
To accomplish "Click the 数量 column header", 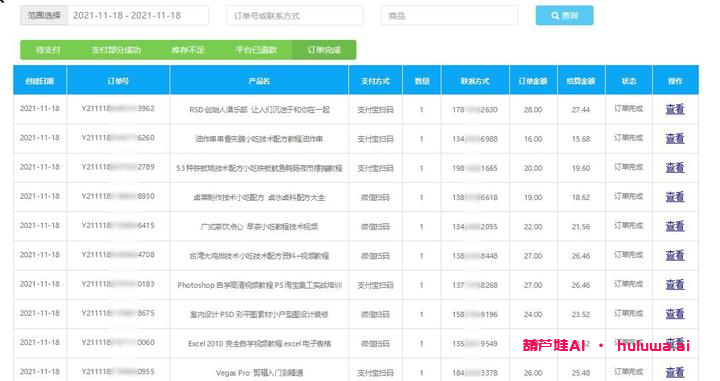I will 422,81.
